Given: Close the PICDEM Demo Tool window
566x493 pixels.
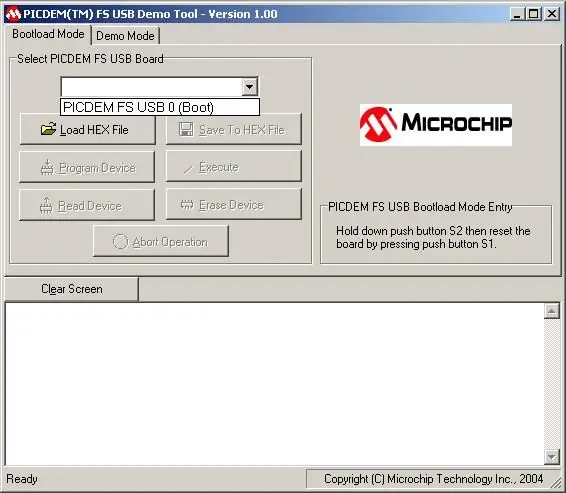Looking at the screenshot, I should pos(552,14).
